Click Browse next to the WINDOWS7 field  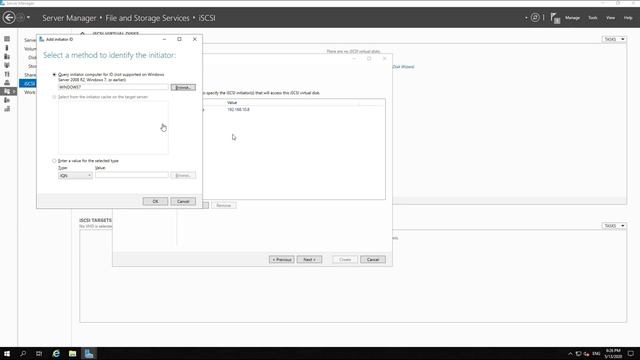183,87
